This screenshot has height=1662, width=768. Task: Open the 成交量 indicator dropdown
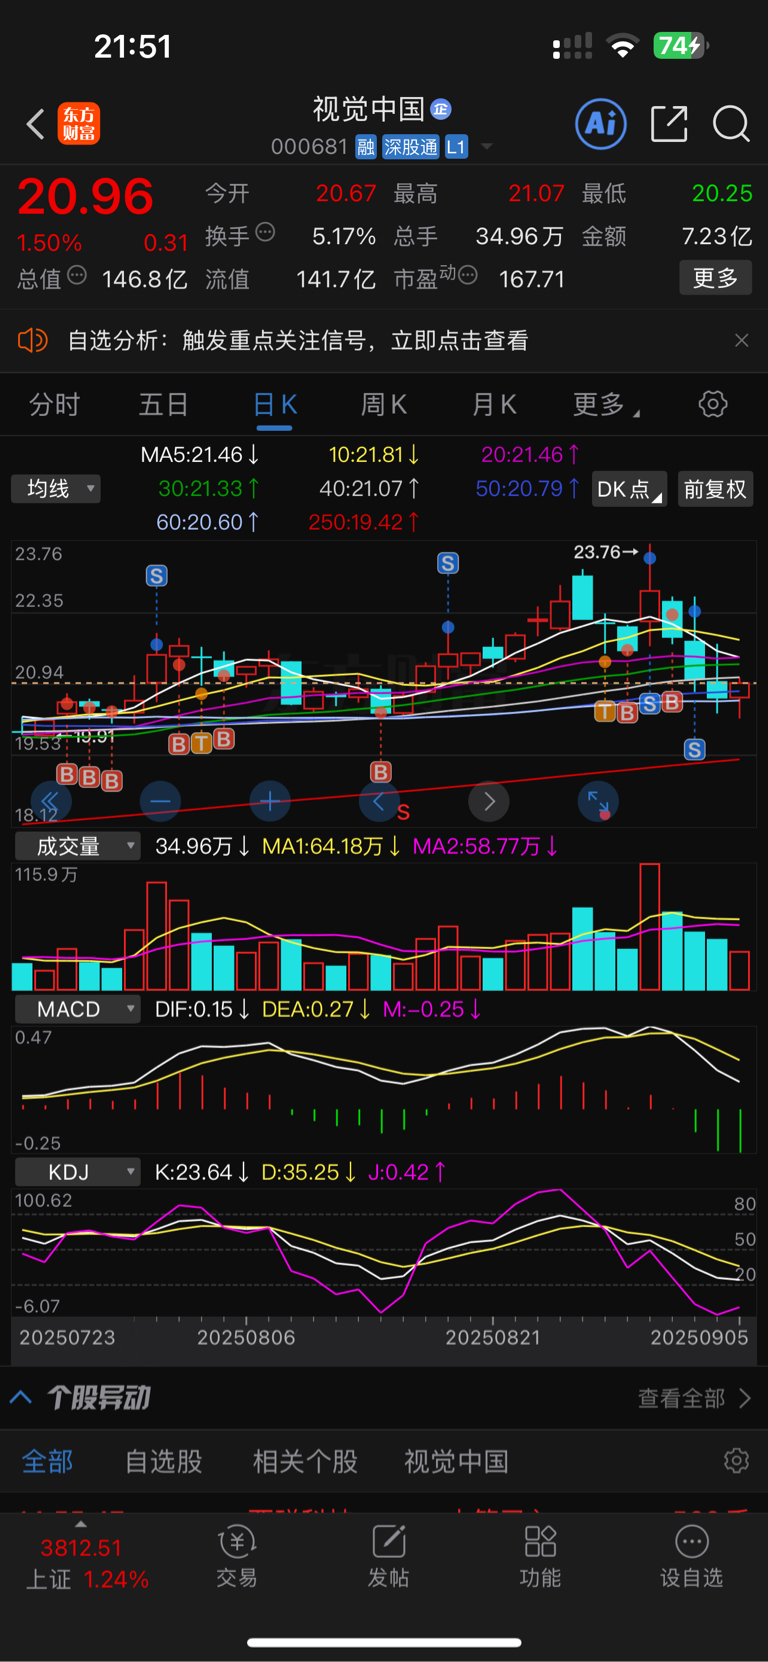tap(77, 846)
